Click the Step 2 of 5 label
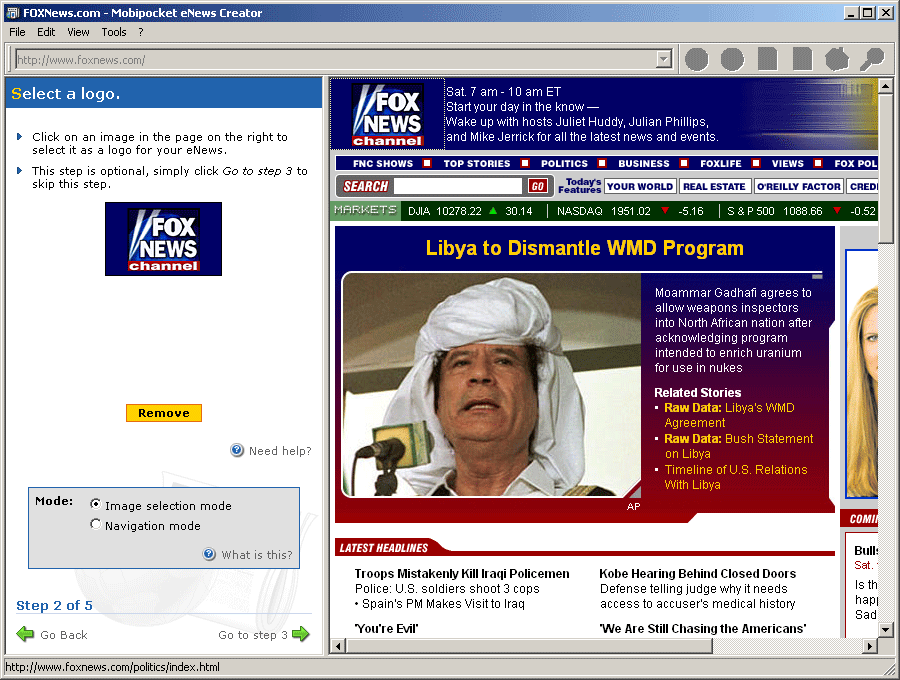This screenshot has height=680, width=900. click(54, 605)
